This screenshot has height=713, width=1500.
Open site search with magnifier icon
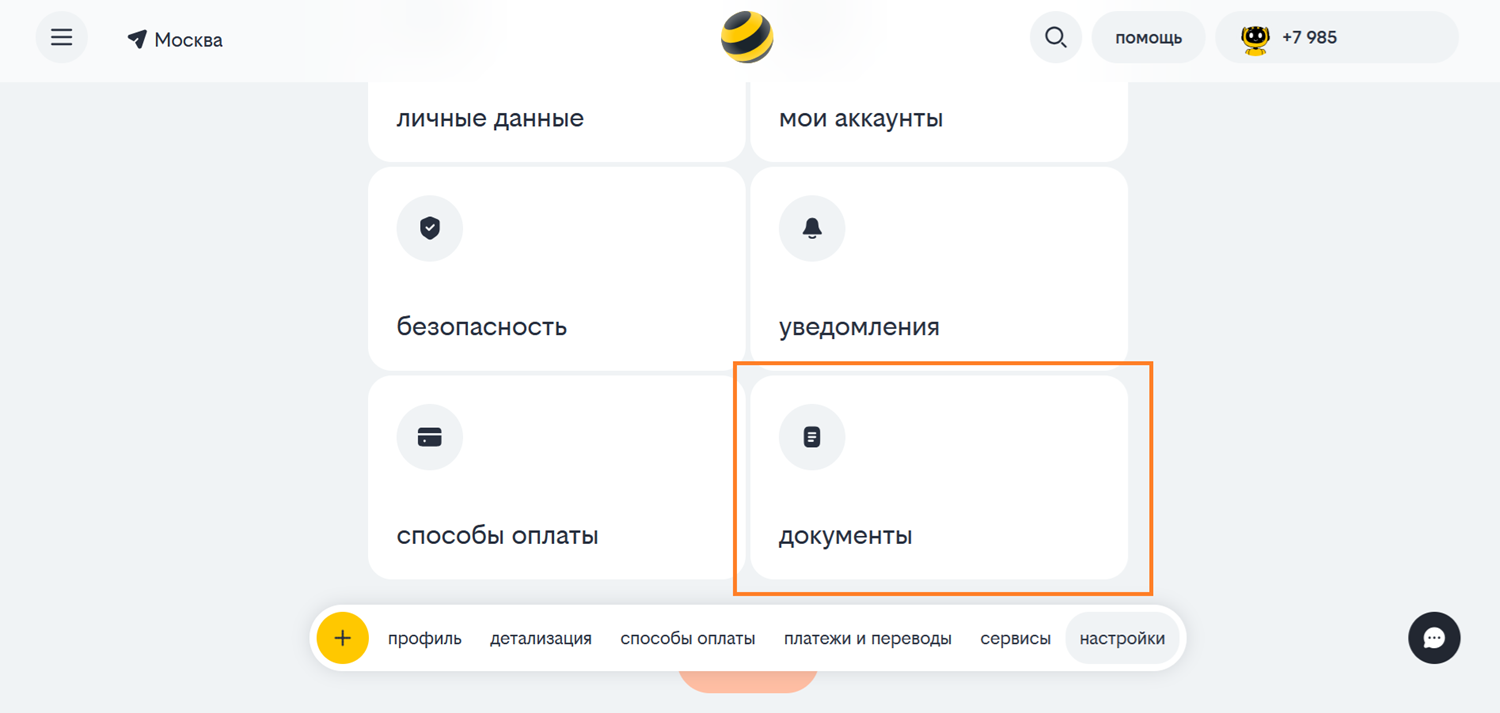click(x=1056, y=38)
